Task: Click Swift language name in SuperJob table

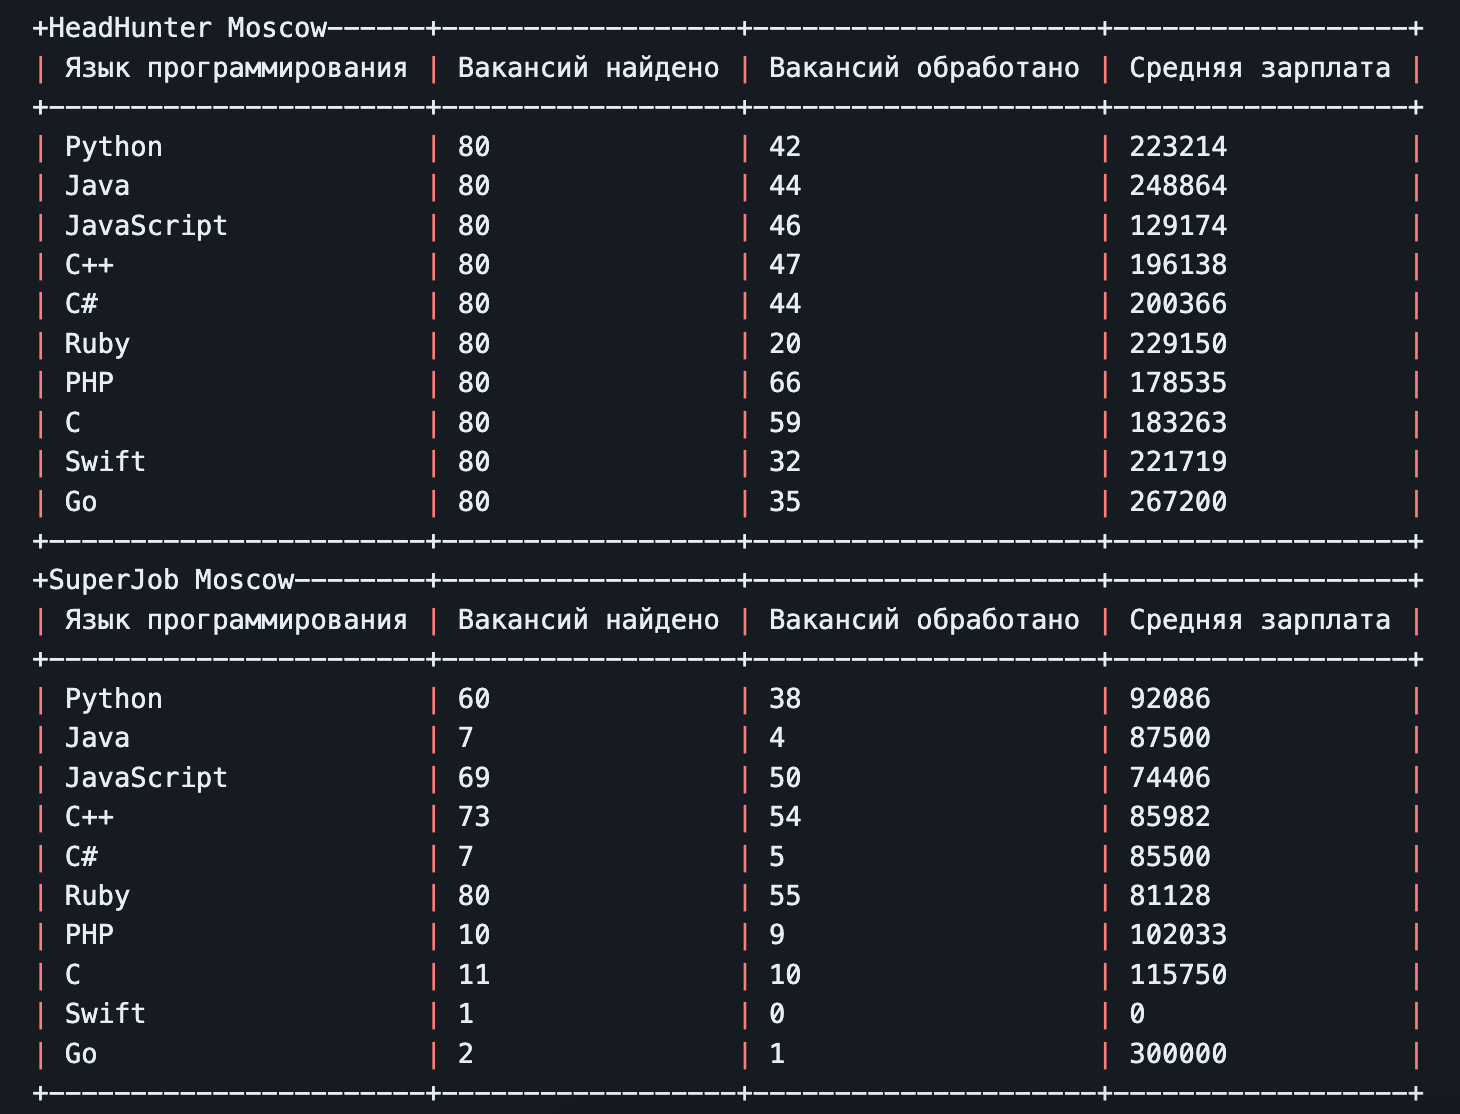Action: 105,1014
